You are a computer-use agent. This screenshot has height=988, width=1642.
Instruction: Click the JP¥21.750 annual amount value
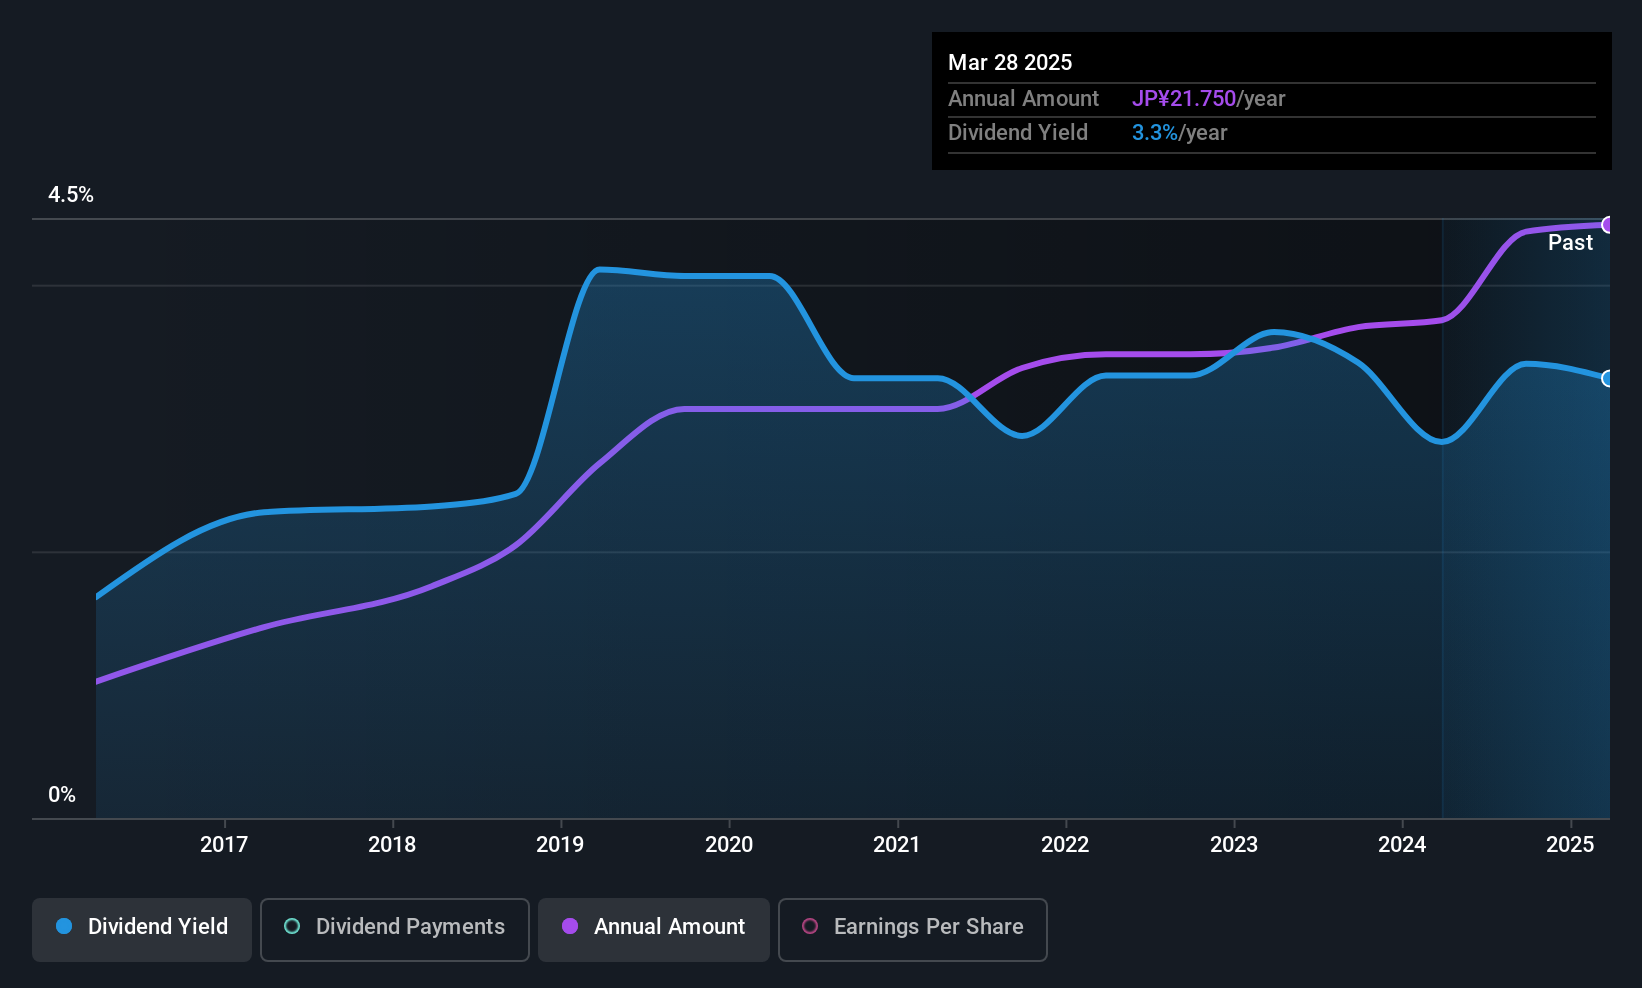click(1184, 99)
